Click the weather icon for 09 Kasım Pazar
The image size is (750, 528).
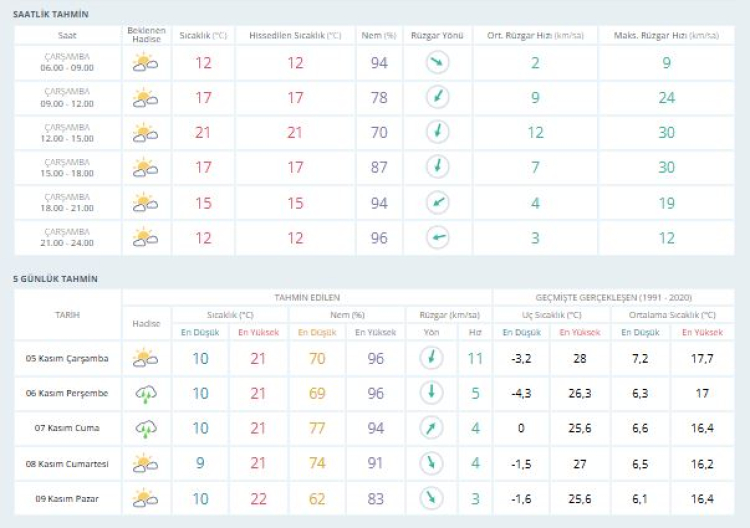point(146,497)
